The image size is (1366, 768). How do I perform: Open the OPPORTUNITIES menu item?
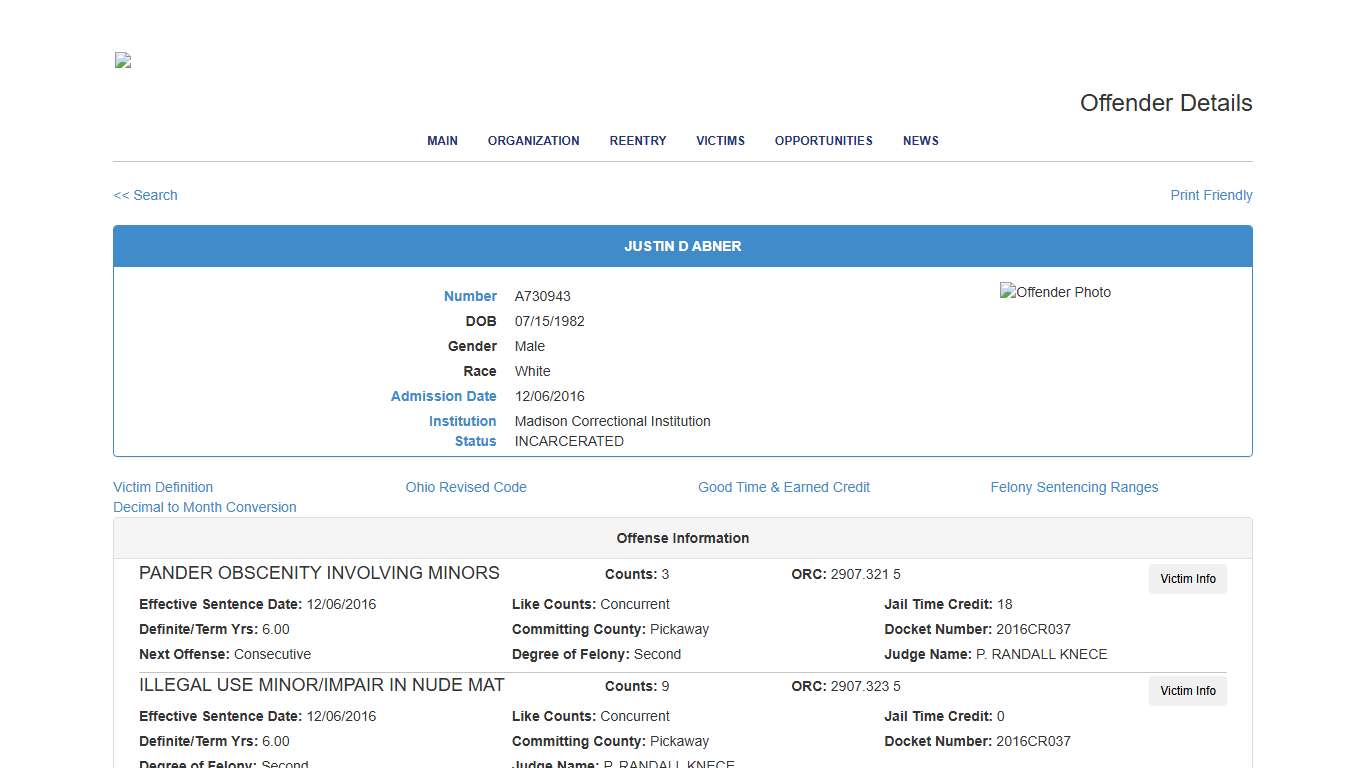click(823, 141)
